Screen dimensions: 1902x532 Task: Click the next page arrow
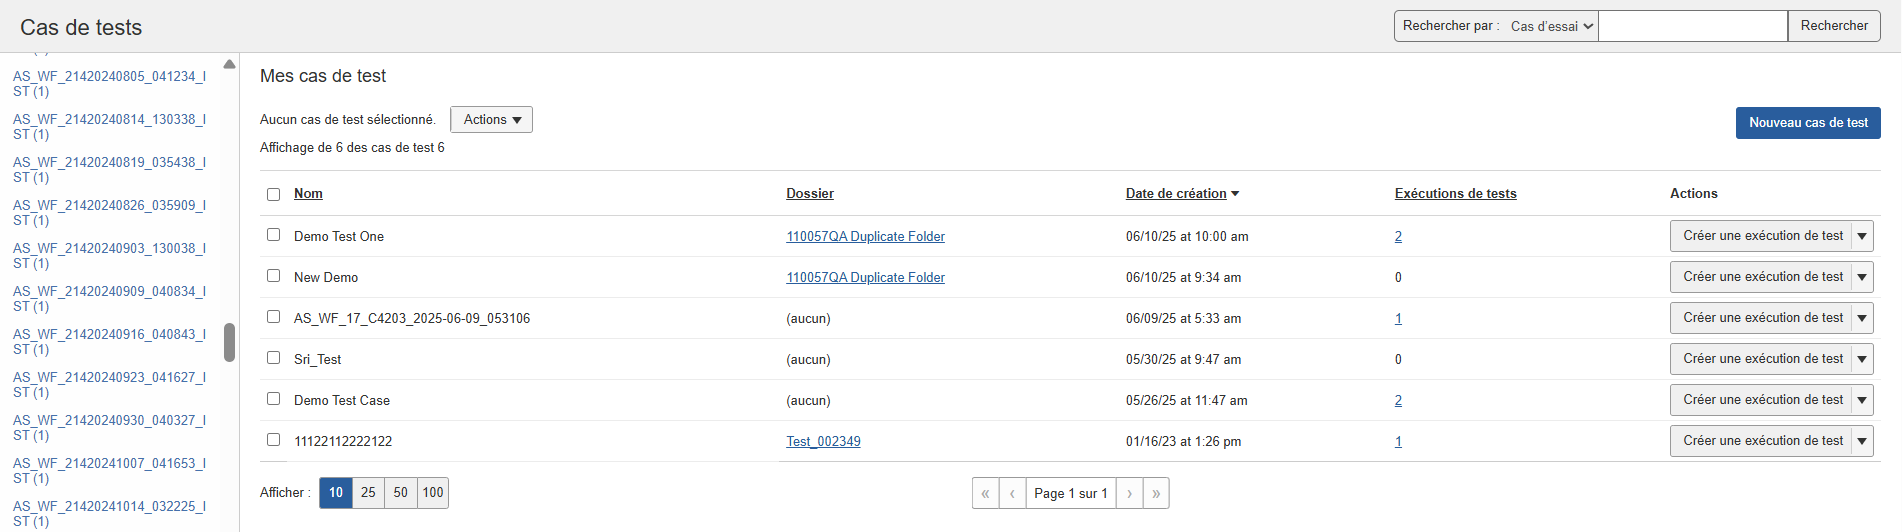[1130, 493]
